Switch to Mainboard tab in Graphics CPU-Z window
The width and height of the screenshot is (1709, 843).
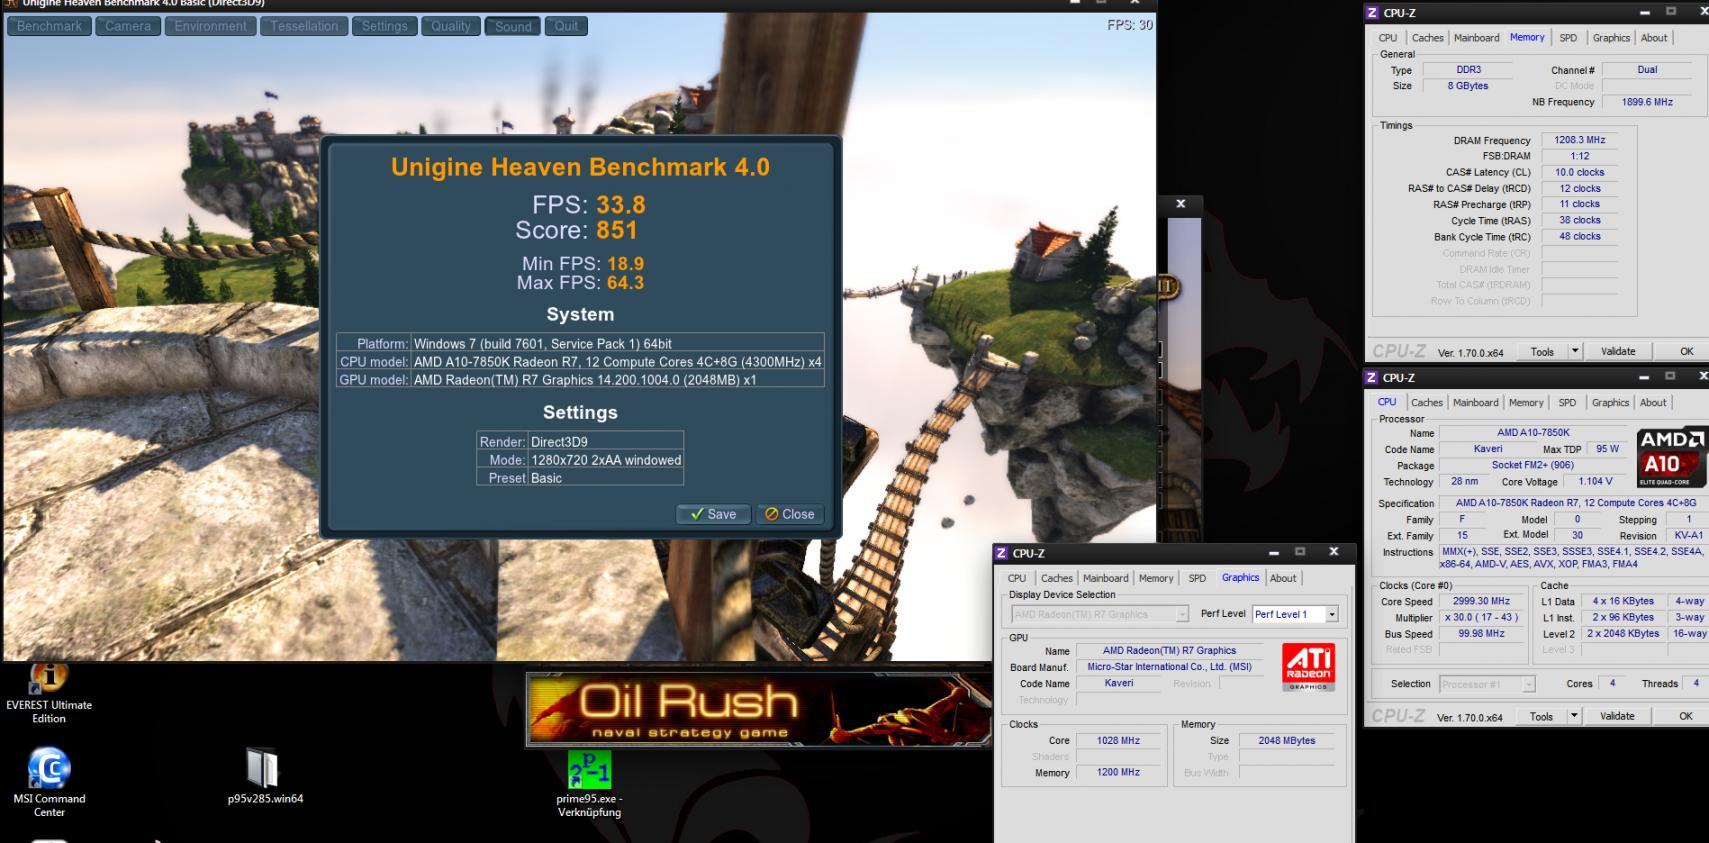[x=1105, y=578]
